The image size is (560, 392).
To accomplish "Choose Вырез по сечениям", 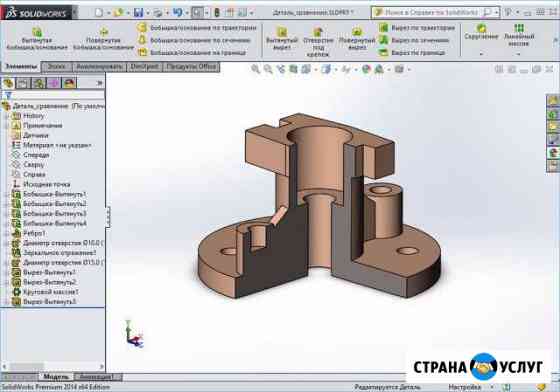I will click(414, 40).
